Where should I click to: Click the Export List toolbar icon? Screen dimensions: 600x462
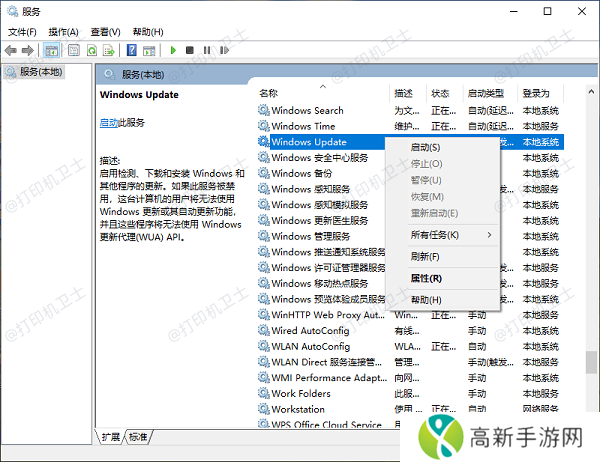109,50
